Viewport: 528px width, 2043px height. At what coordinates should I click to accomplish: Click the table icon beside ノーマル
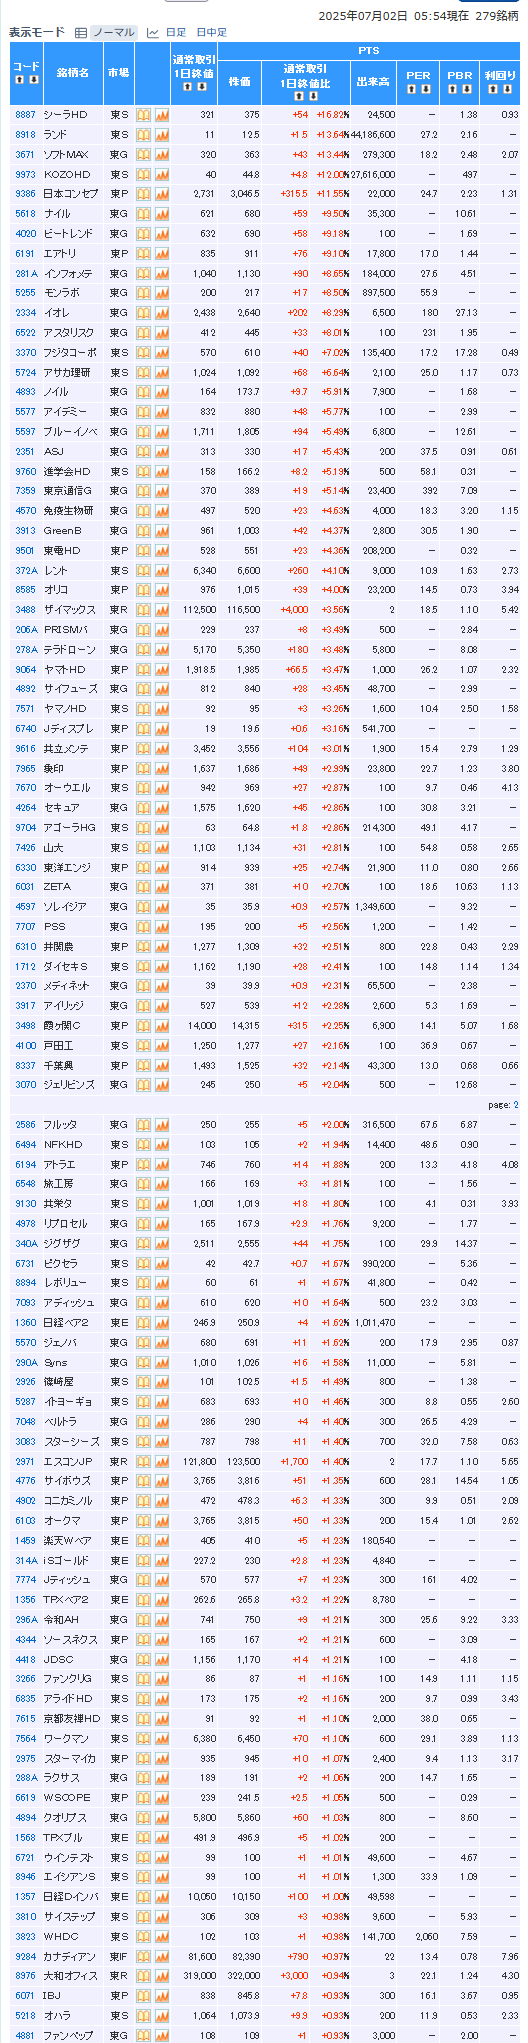[x=81, y=33]
